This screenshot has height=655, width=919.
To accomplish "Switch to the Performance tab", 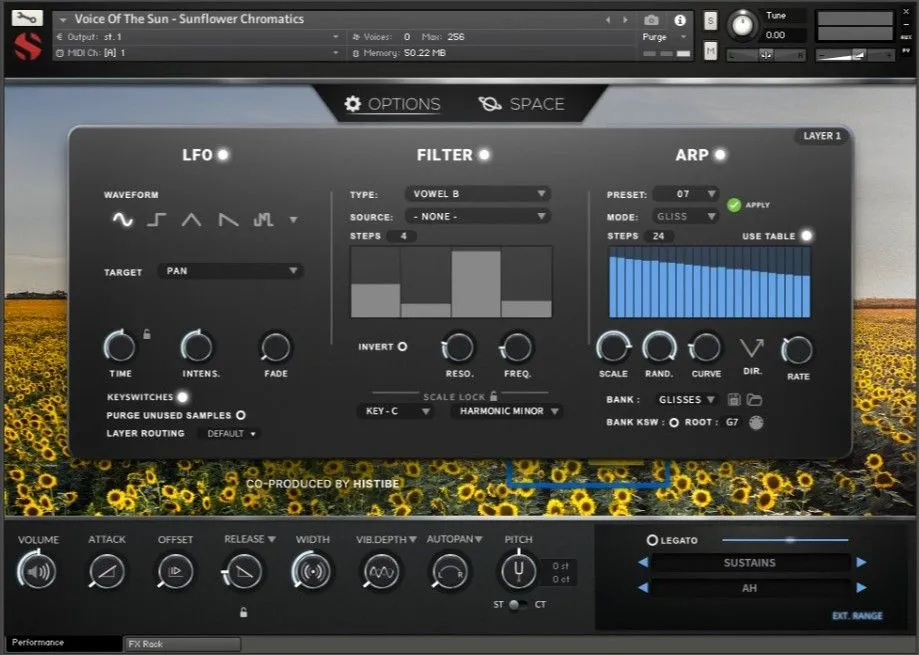I will coord(63,643).
